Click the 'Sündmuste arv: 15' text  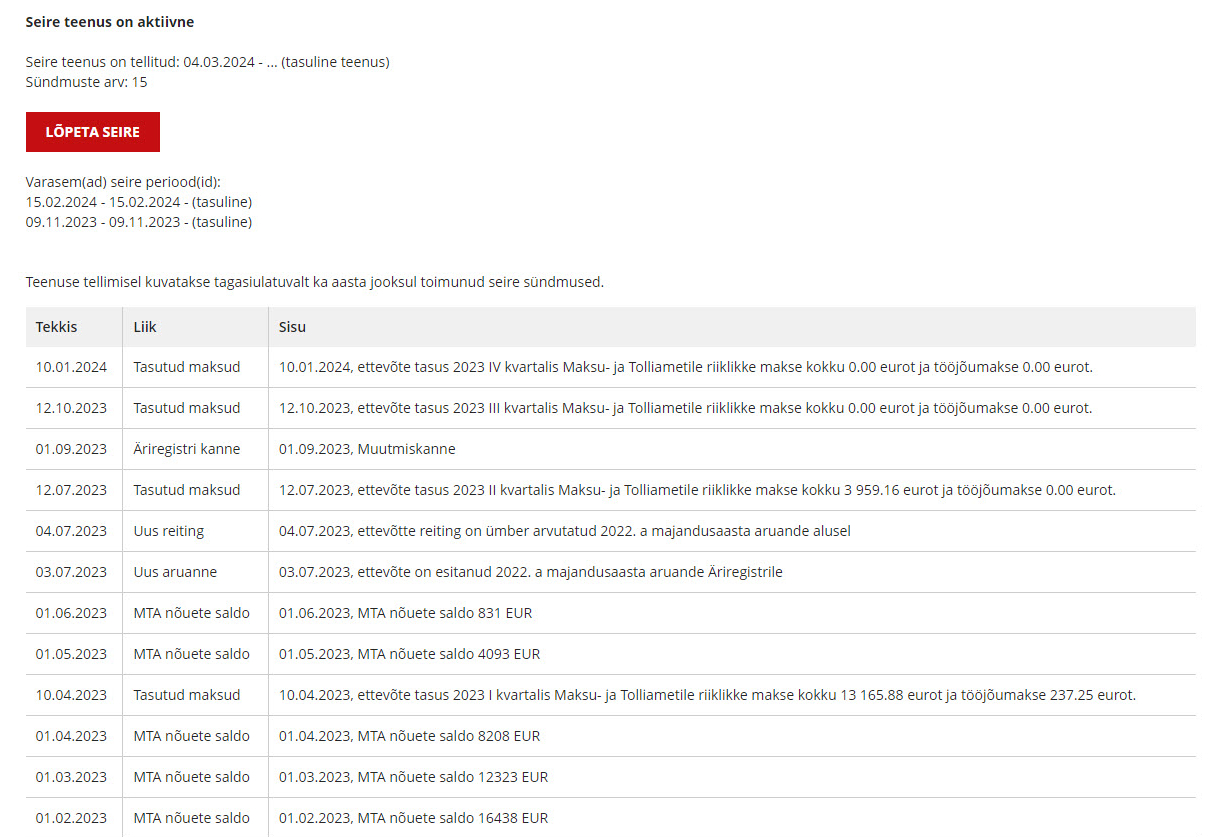coord(87,82)
